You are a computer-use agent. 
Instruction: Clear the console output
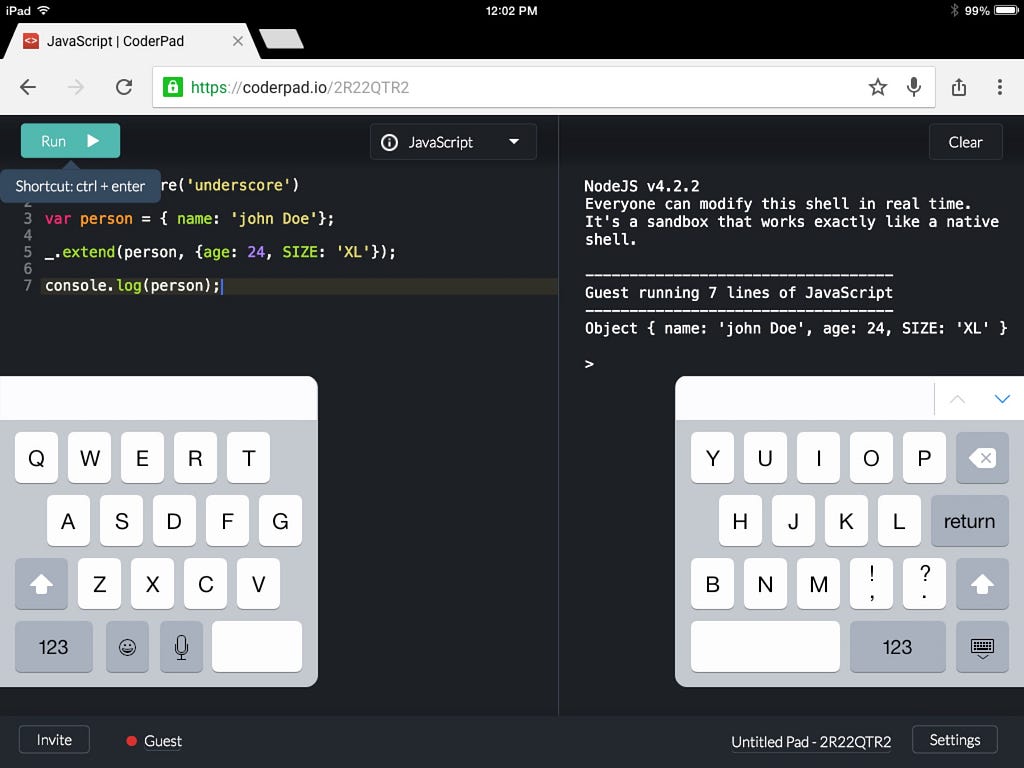point(965,141)
